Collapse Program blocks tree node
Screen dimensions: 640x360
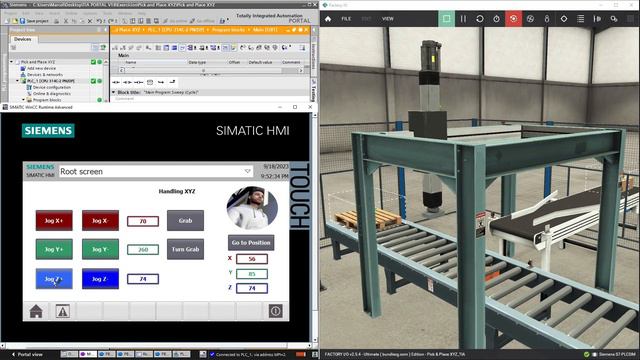click(x=23, y=100)
